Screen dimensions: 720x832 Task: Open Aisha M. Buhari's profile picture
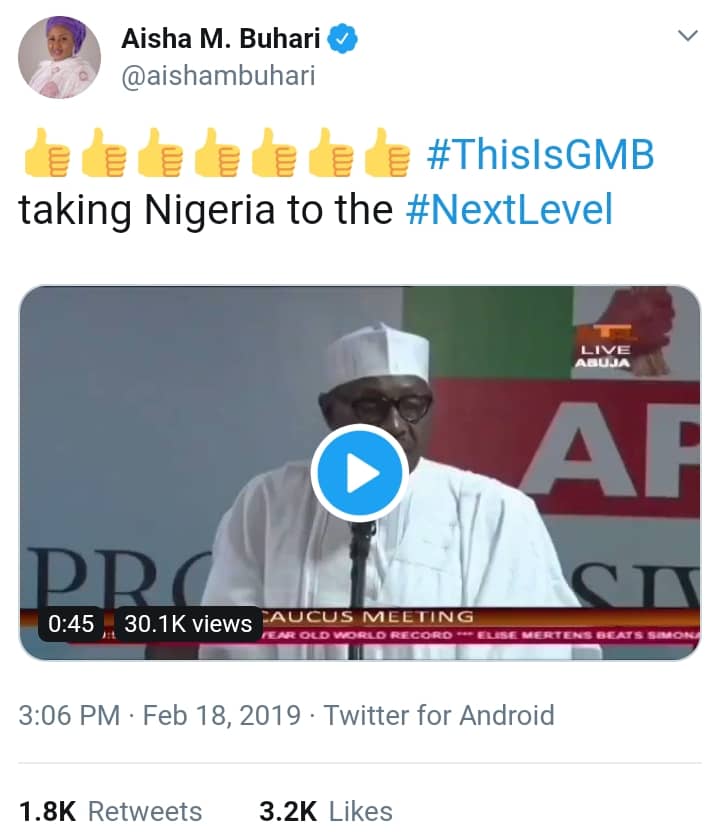pyautogui.click(x=59, y=57)
